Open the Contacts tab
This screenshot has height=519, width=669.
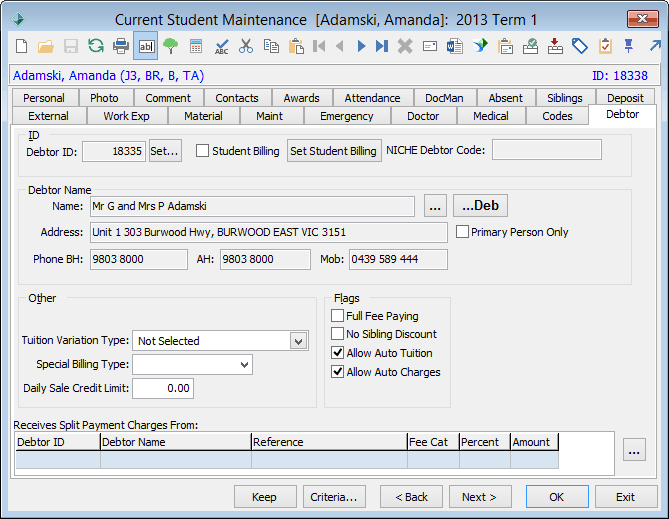237,98
